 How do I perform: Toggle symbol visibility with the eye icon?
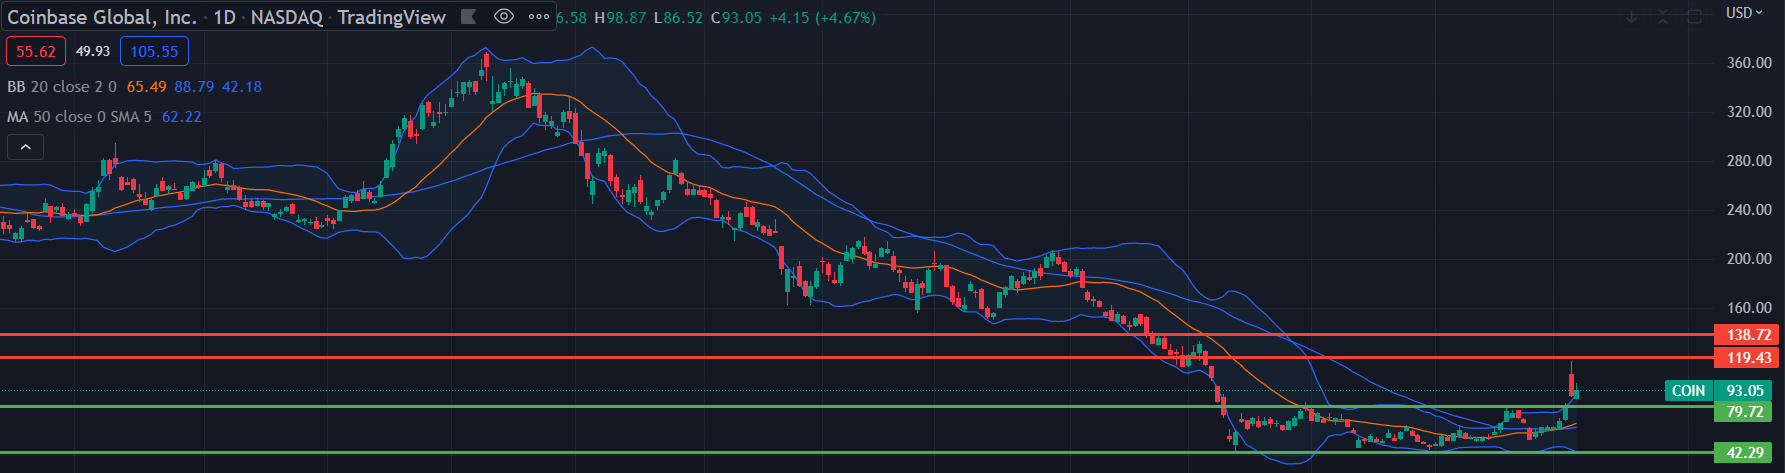(x=504, y=17)
